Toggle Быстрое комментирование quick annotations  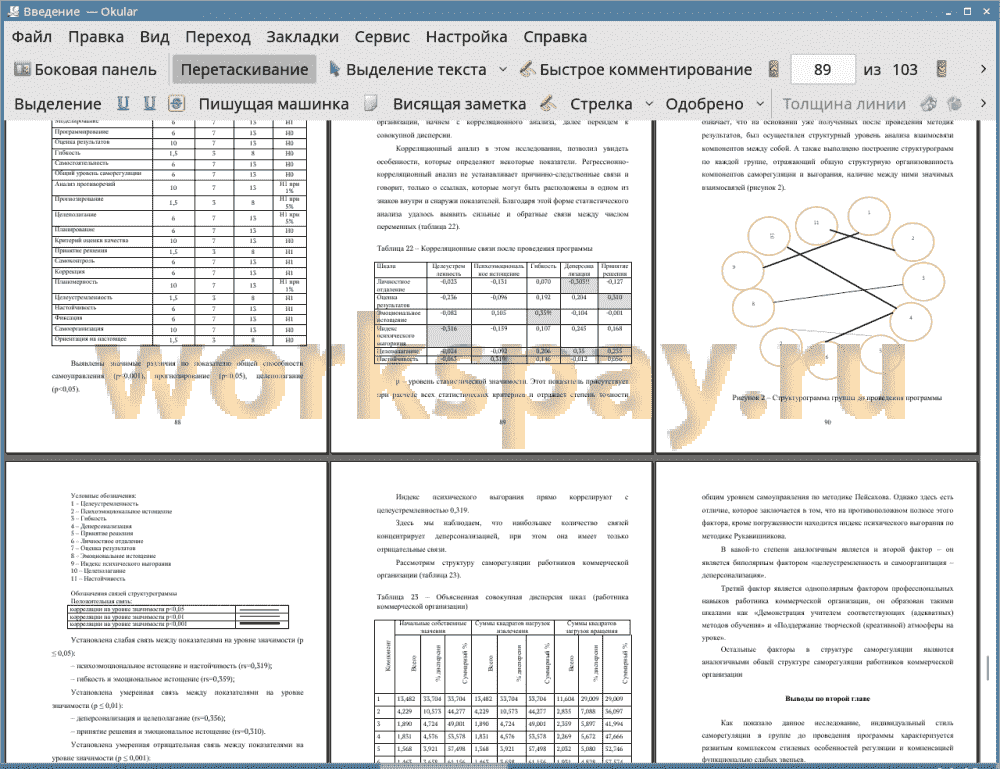[636, 70]
